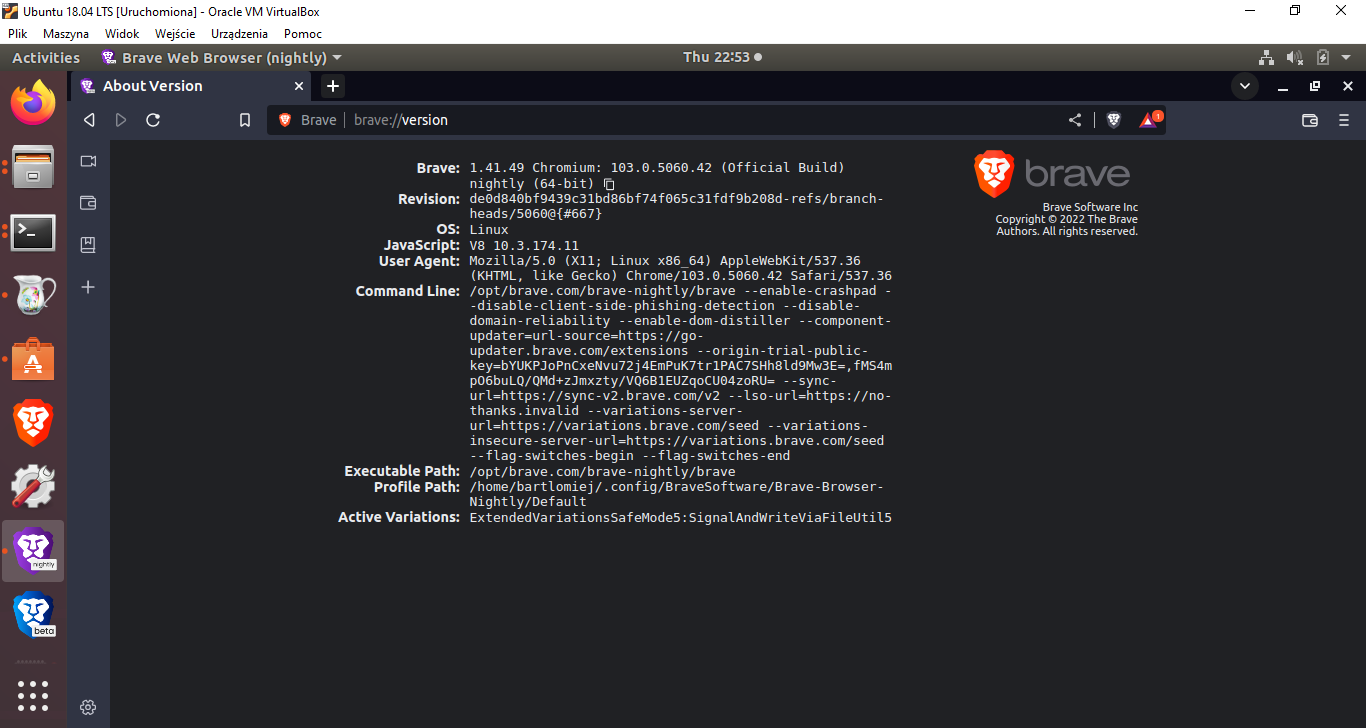Open the Urządzenia menu in VirtualBox
Image resolution: width=1366 pixels, height=728 pixels.
(239, 33)
